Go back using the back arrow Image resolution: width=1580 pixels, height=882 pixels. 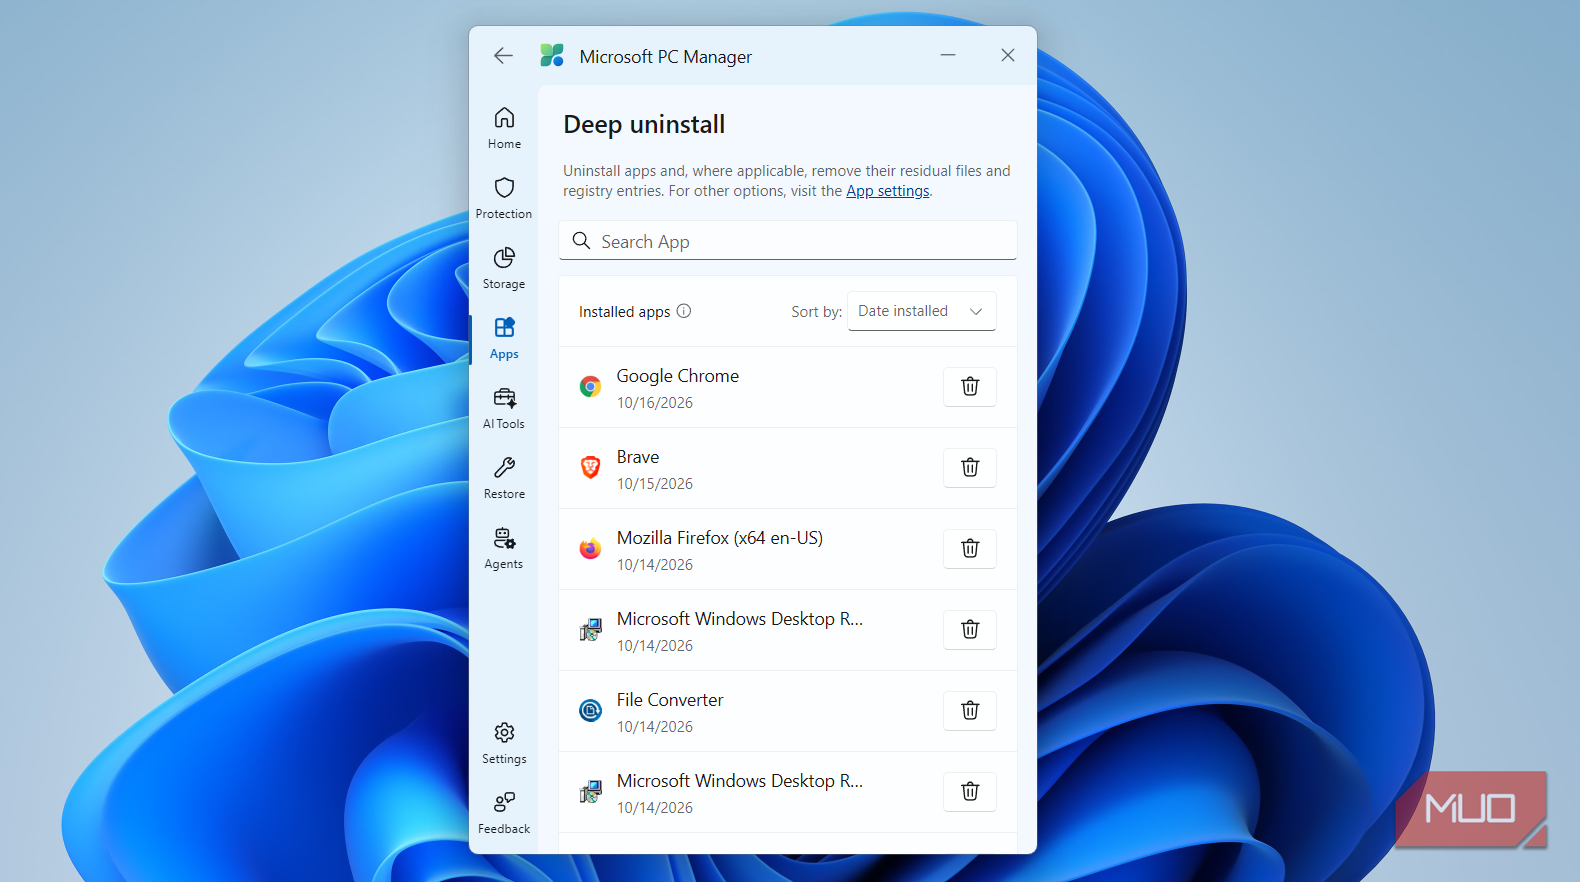tap(503, 56)
